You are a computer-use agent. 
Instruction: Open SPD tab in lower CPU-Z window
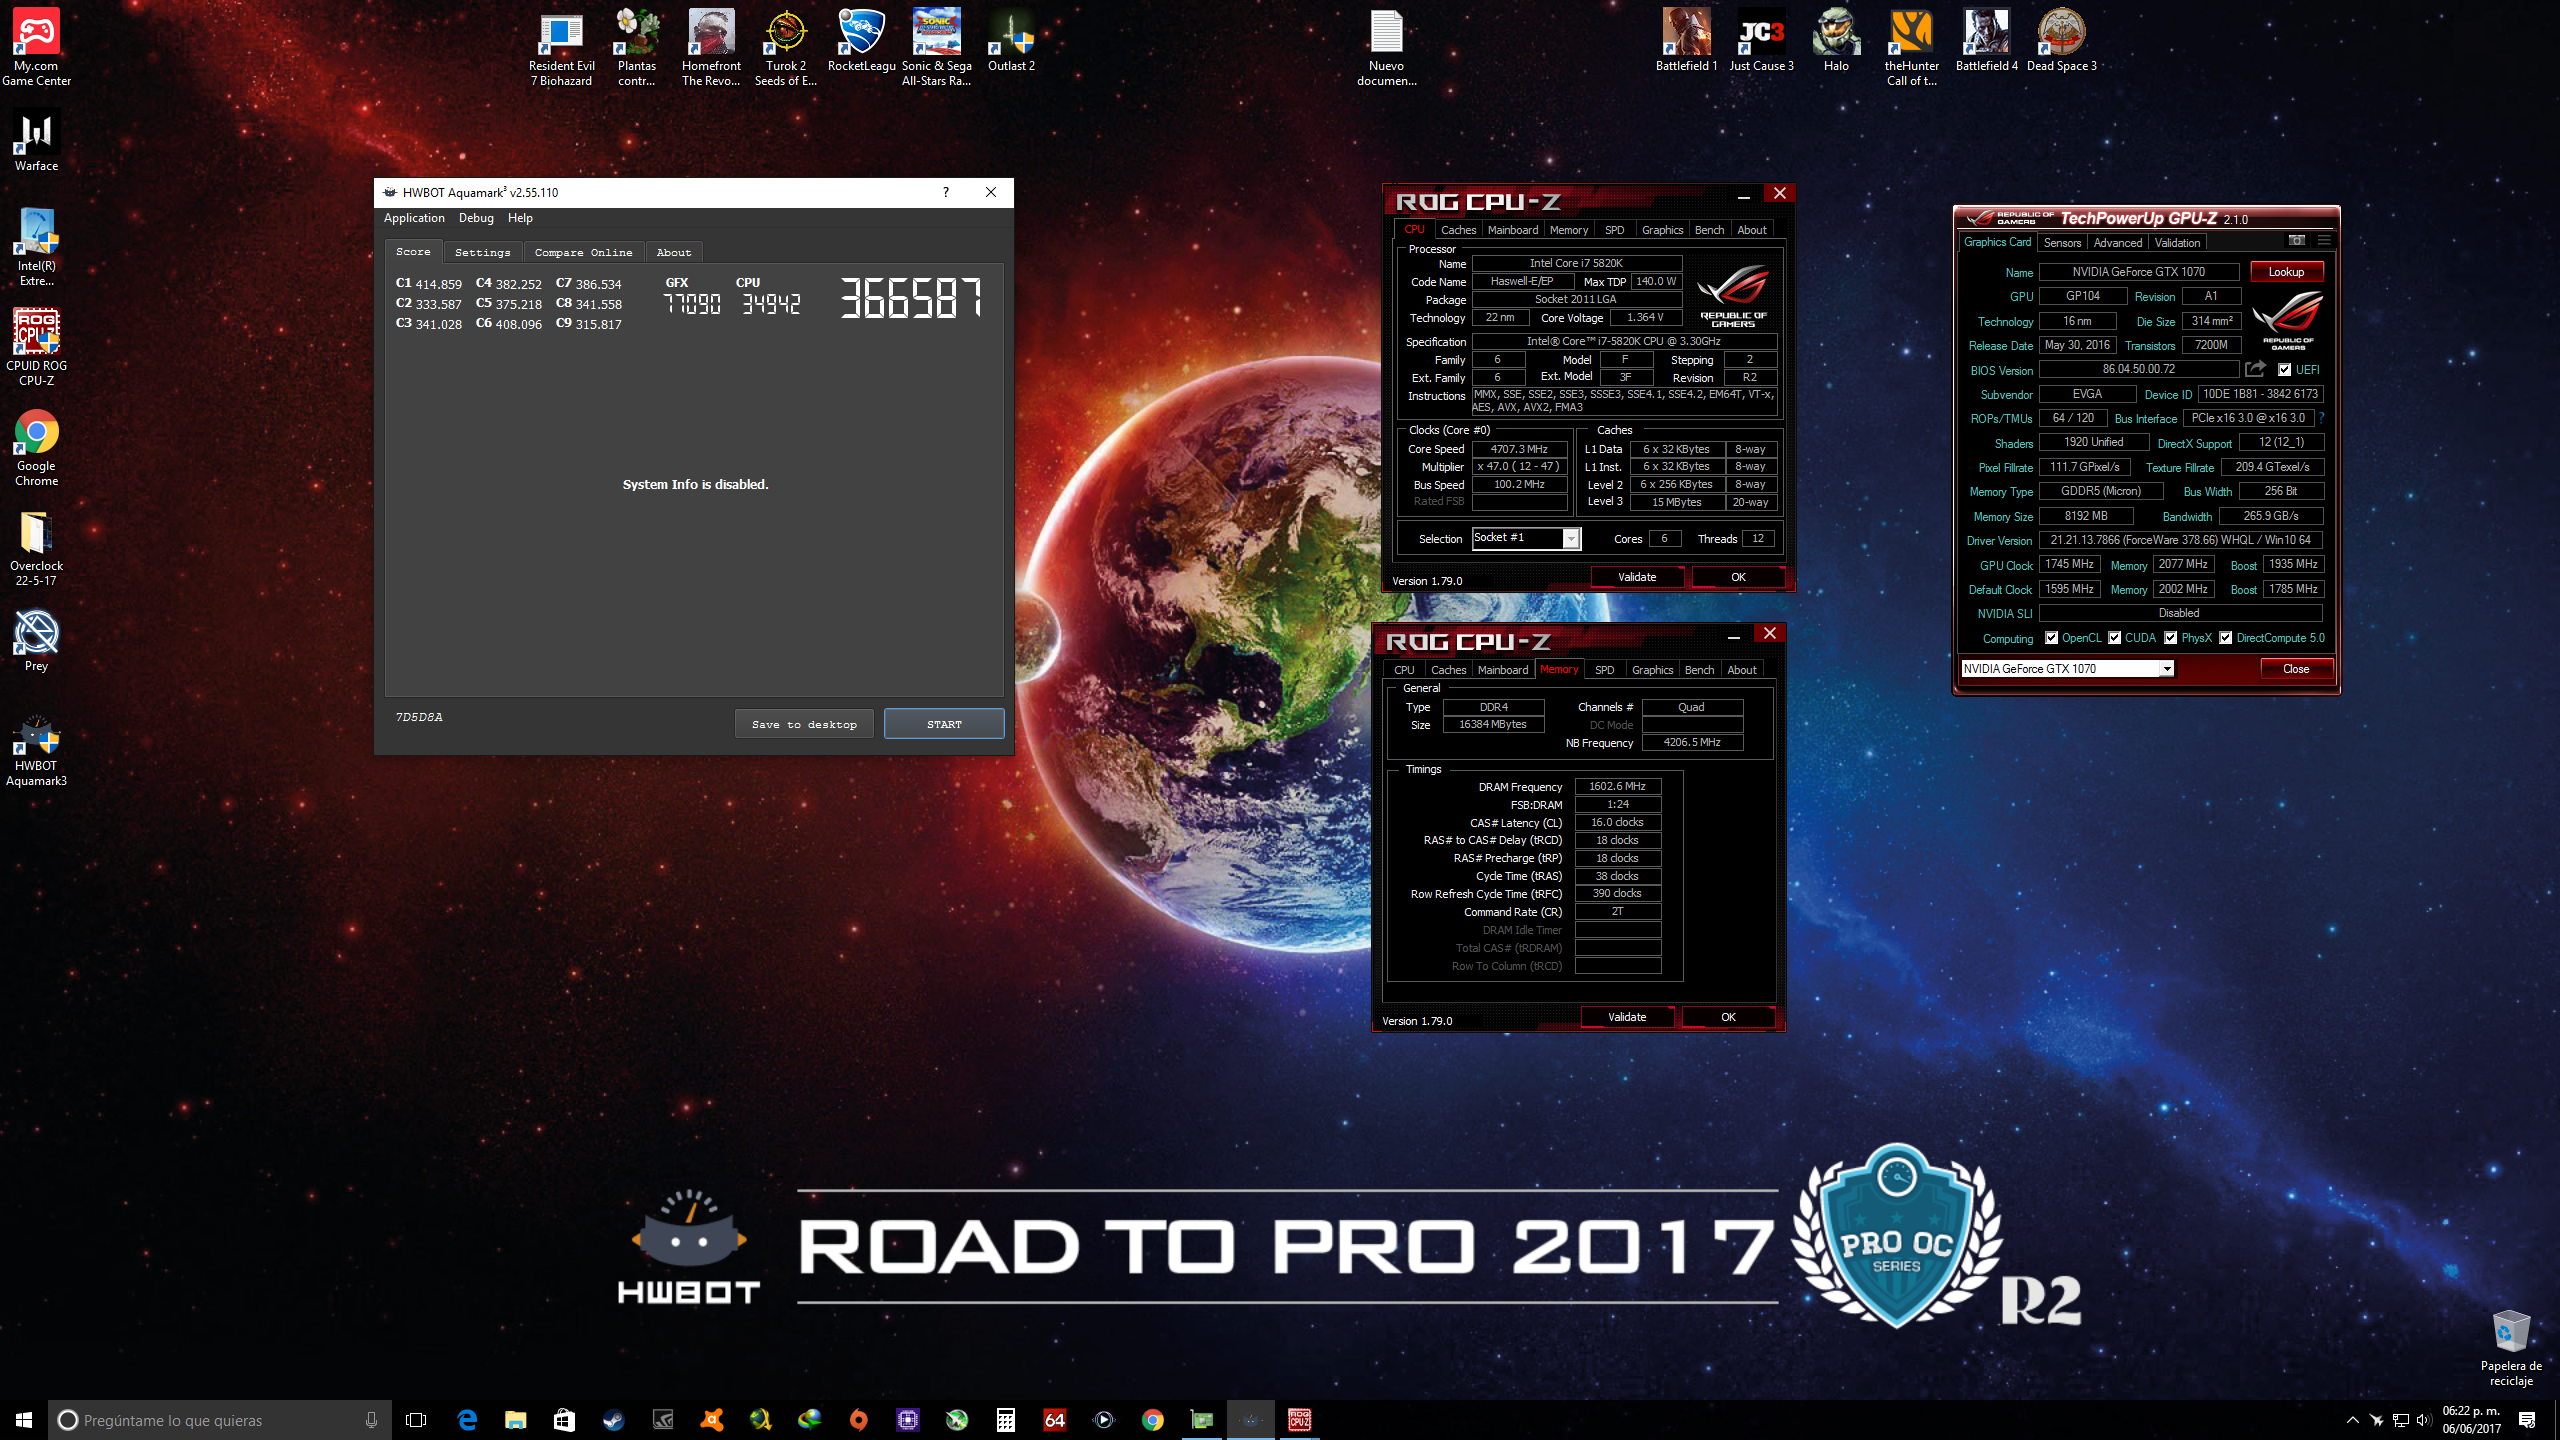tap(1604, 670)
